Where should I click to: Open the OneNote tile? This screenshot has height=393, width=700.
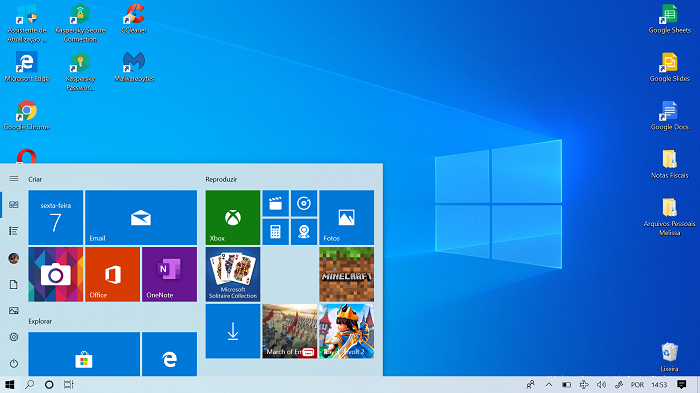[x=169, y=274]
